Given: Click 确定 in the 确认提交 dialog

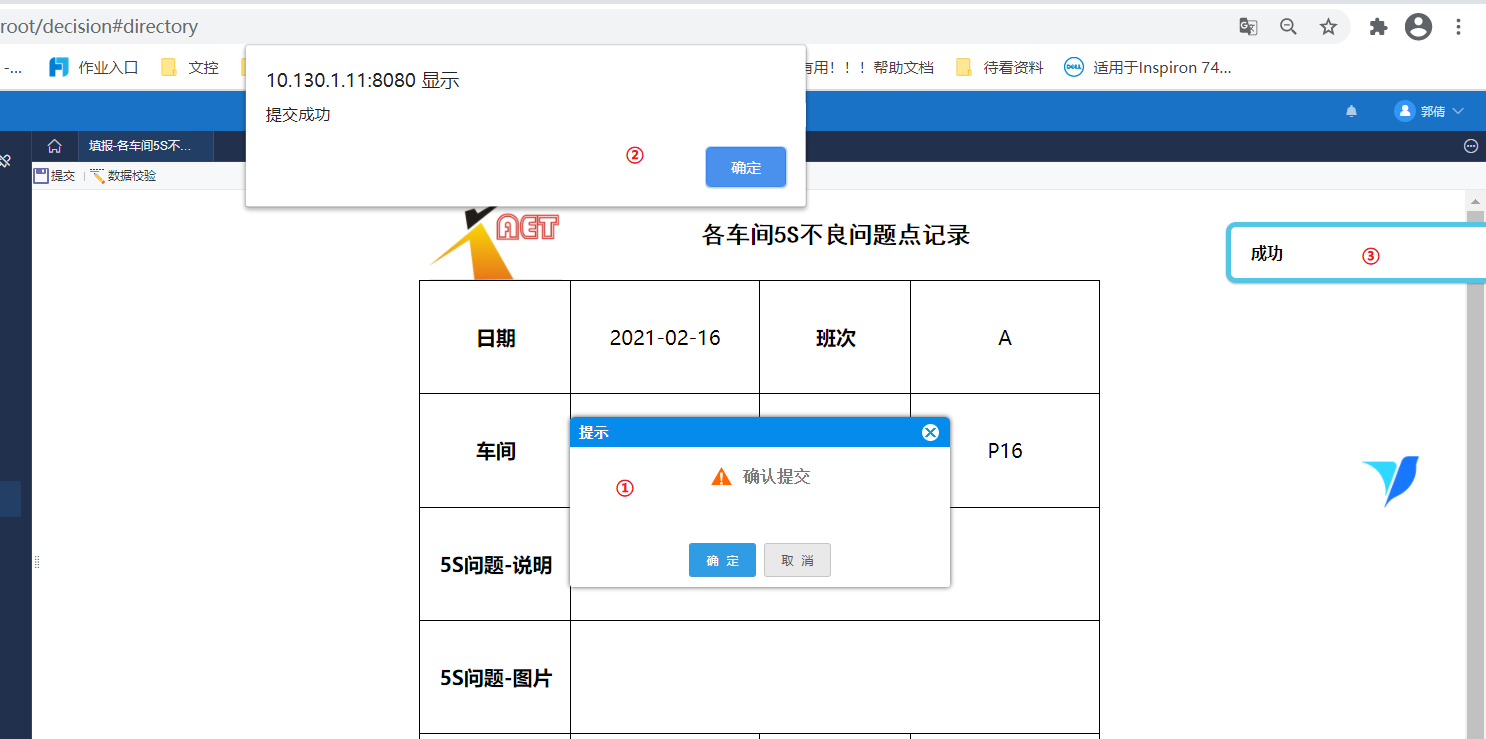Looking at the screenshot, I should click(722, 560).
